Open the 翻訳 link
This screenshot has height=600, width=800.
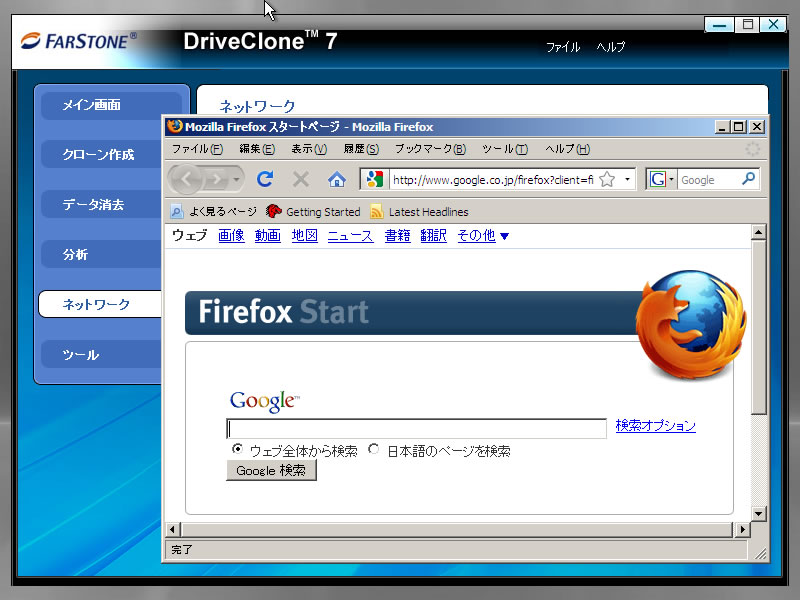434,235
